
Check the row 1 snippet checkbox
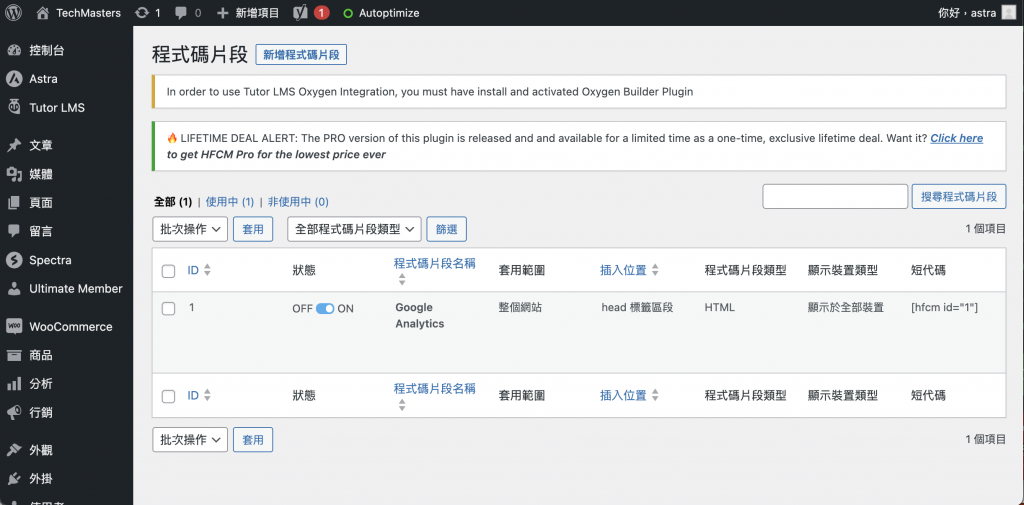pyautogui.click(x=168, y=309)
